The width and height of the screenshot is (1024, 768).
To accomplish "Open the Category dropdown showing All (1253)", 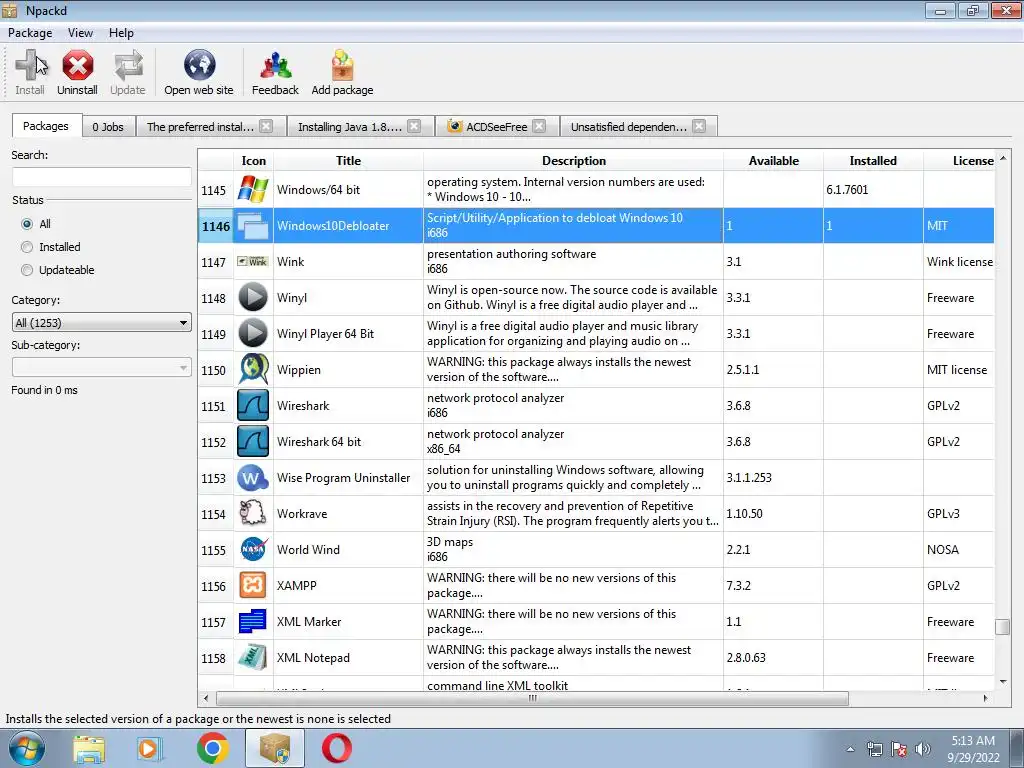I will click(x=101, y=323).
